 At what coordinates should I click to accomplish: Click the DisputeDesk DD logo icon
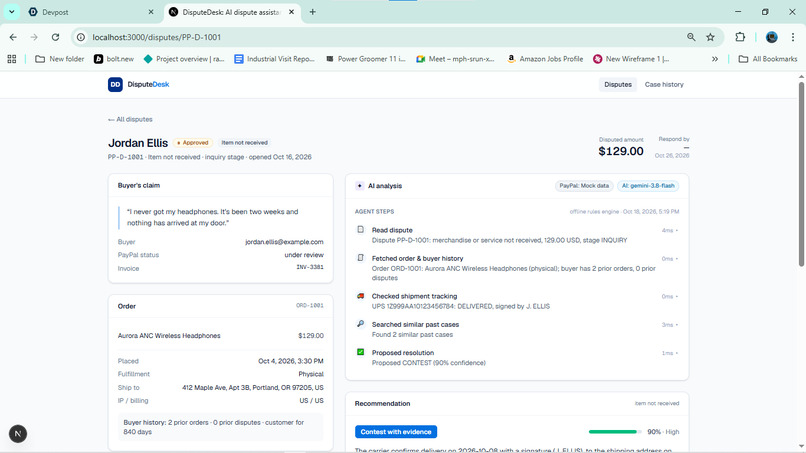click(115, 84)
